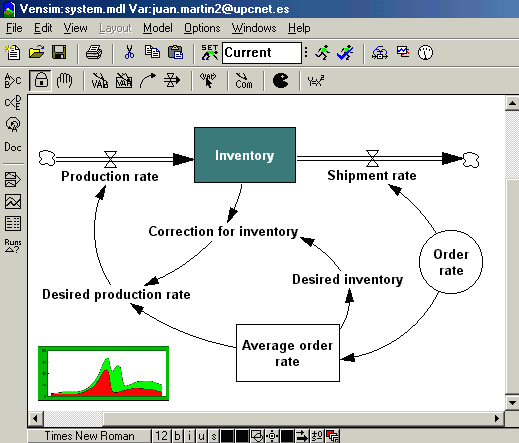
Task: Select the Shadow Variable tool
Action: click(x=208, y=81)
